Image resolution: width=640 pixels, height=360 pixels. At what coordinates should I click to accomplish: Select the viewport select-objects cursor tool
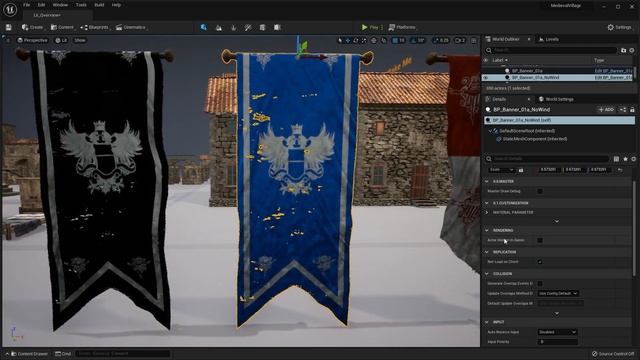[x=340, y=40]
